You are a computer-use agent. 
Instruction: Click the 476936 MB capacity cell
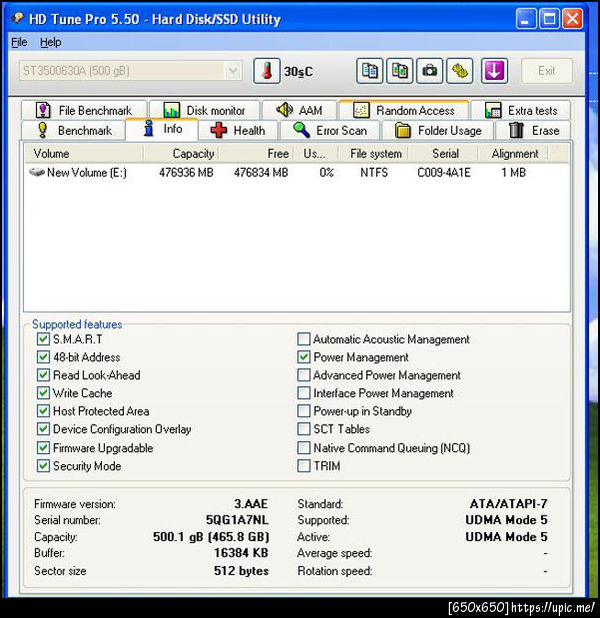point(186,172)
